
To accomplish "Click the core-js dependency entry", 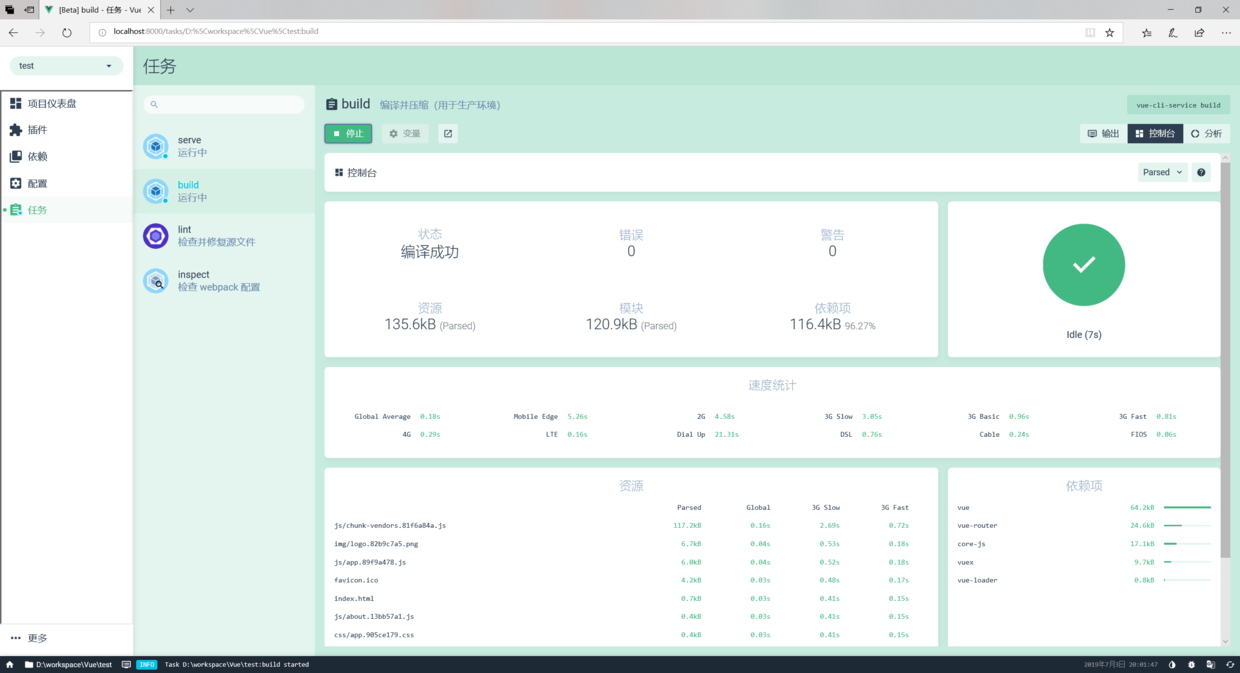I will click(x=1084, y=544).
